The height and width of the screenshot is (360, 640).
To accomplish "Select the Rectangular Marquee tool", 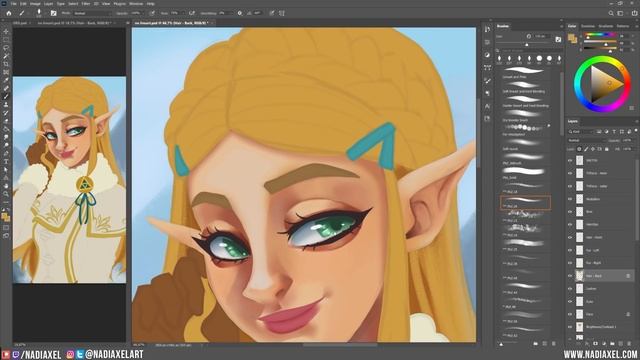I will (6, 40).
